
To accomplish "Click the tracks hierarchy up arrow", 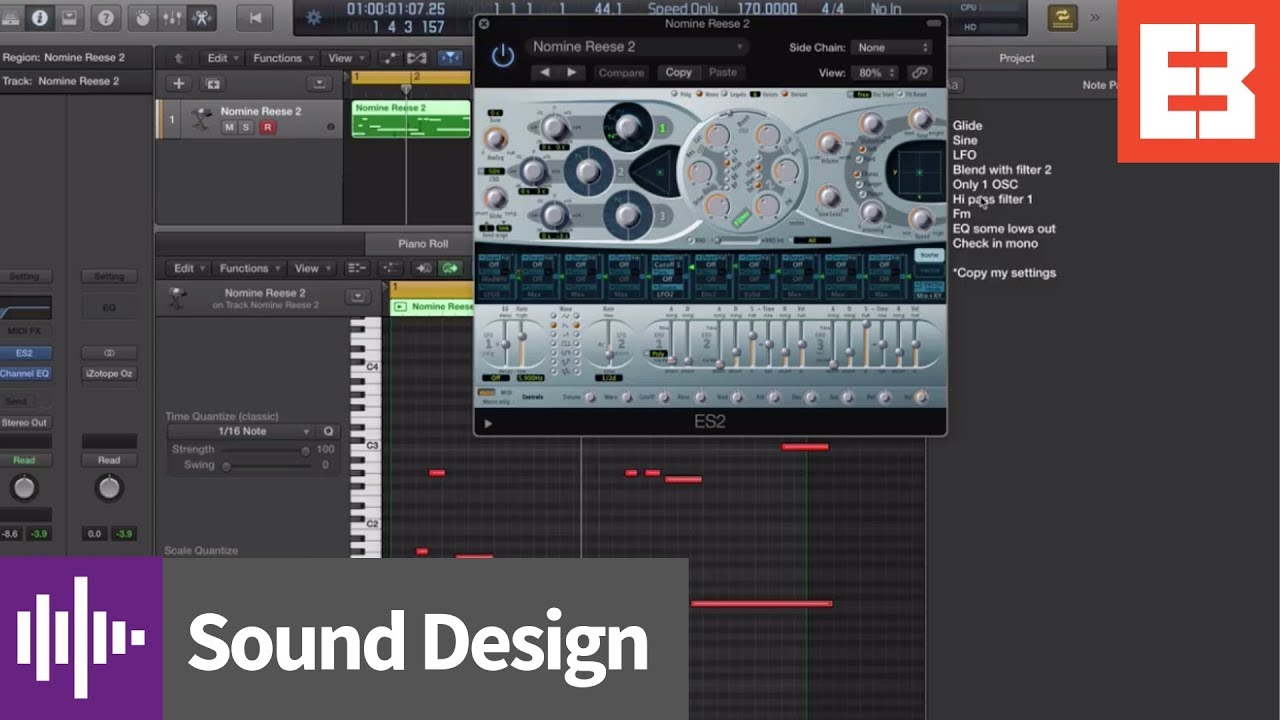I will 178,58.
